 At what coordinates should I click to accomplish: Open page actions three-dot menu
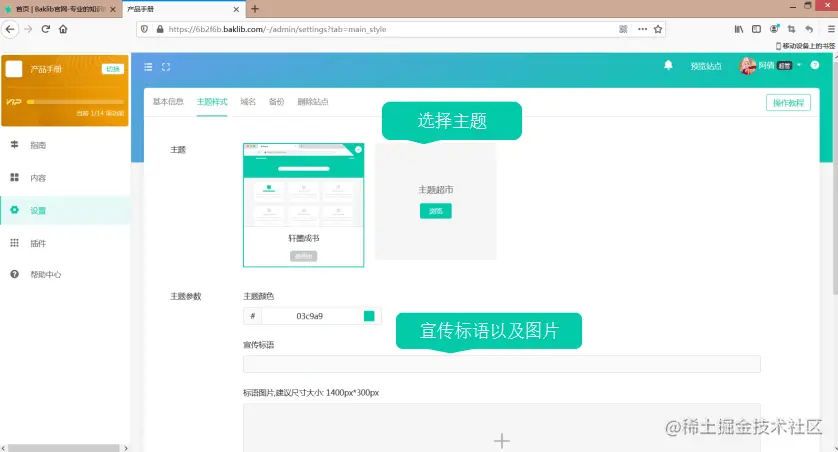642,29
